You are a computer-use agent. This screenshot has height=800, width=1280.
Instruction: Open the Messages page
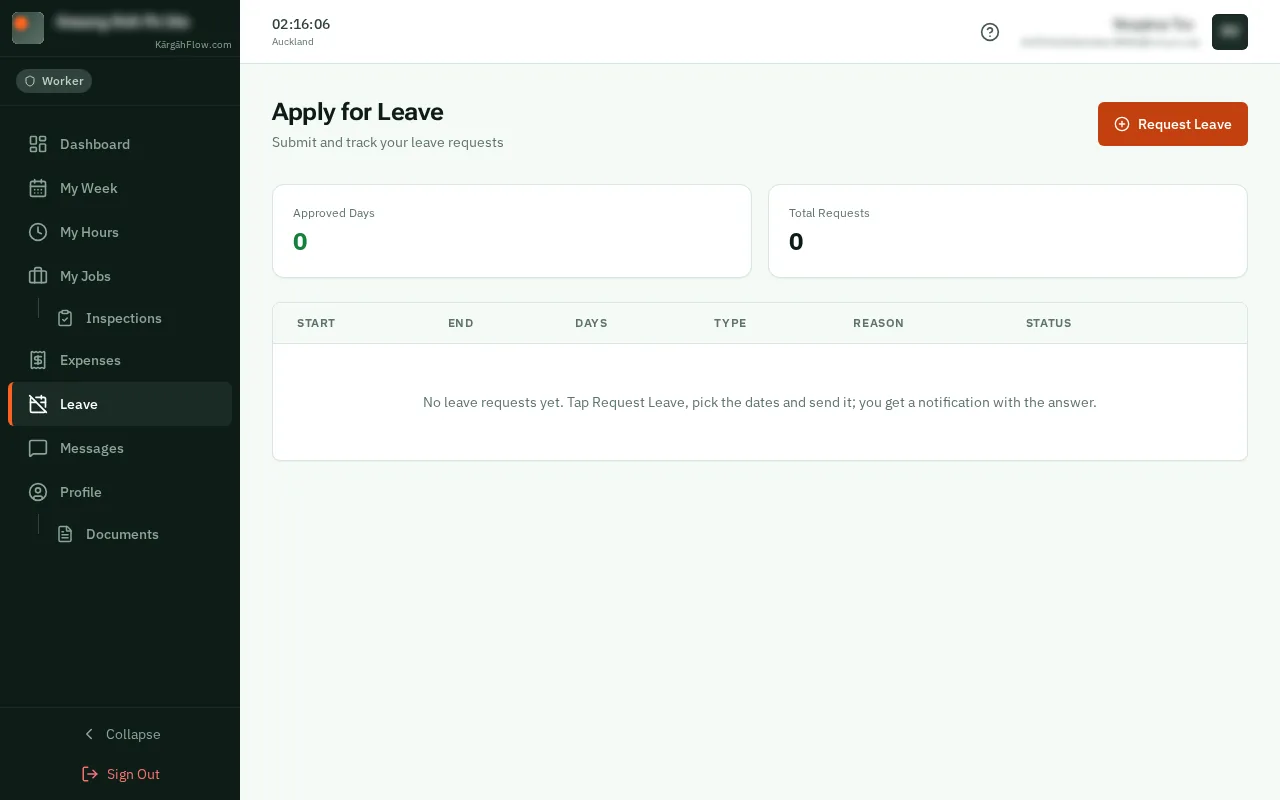click(x=120, y=448)
